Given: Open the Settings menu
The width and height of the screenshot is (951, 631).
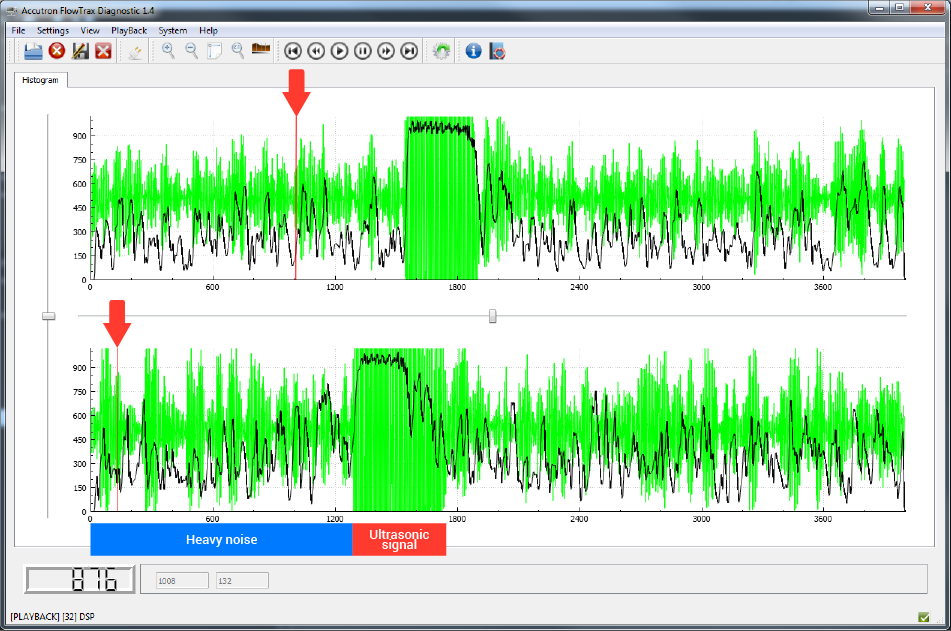Looking at the screenshot, I should 53,30.
